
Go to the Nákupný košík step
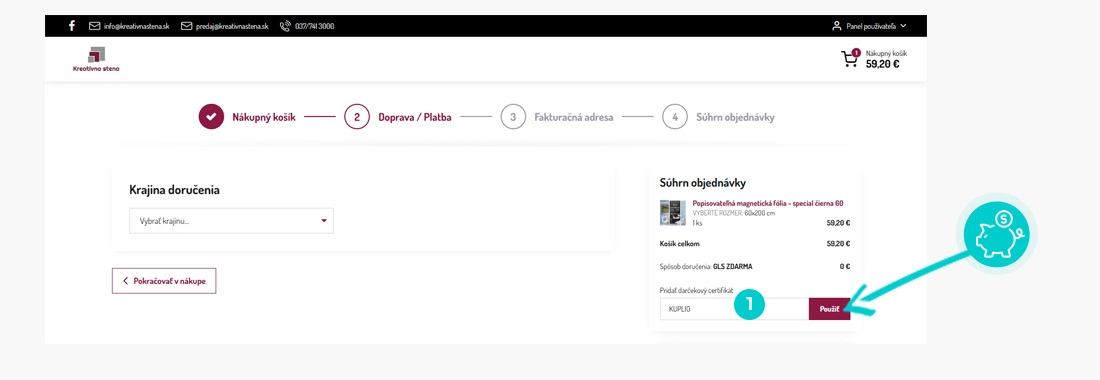264,117
